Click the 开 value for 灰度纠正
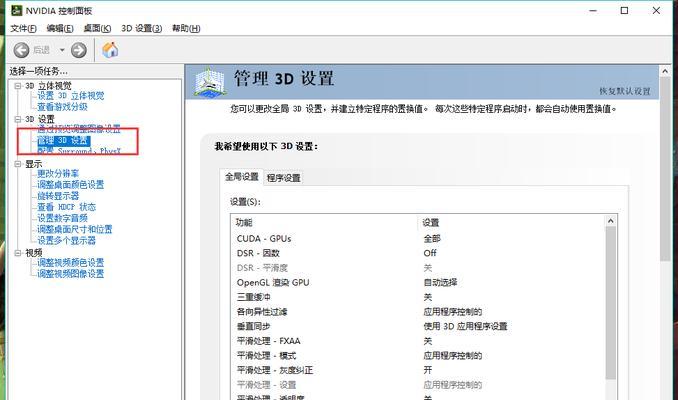Image resolution: width=678 pixels, height=400 pixels. (428, 370)
